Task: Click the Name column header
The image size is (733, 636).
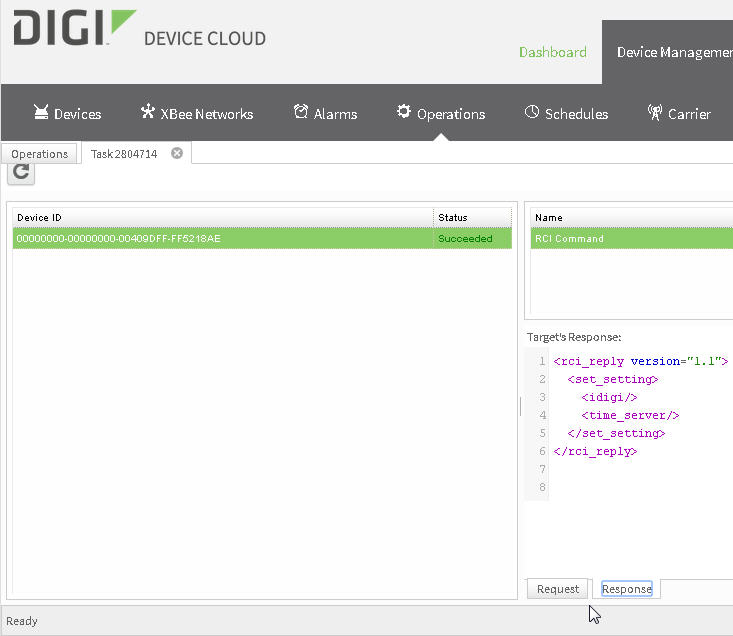Action: 630,217
